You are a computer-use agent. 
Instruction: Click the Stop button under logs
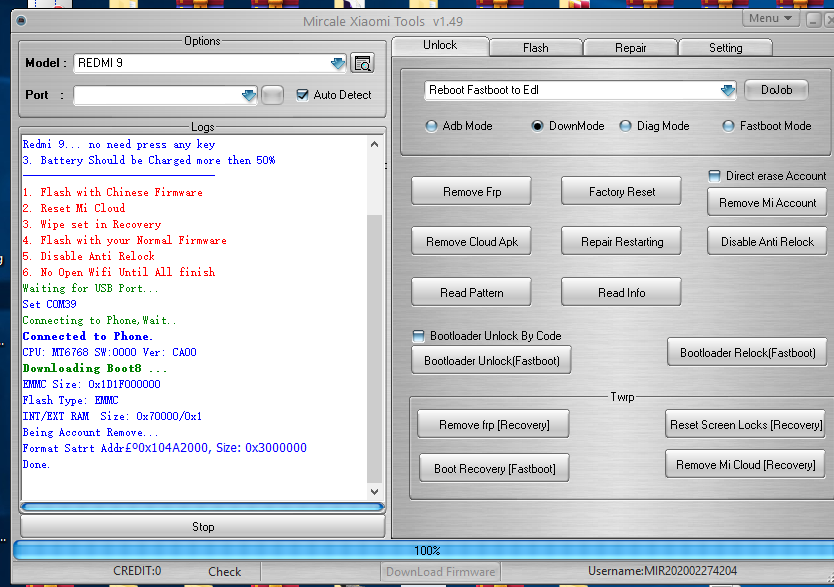point(203,526)
